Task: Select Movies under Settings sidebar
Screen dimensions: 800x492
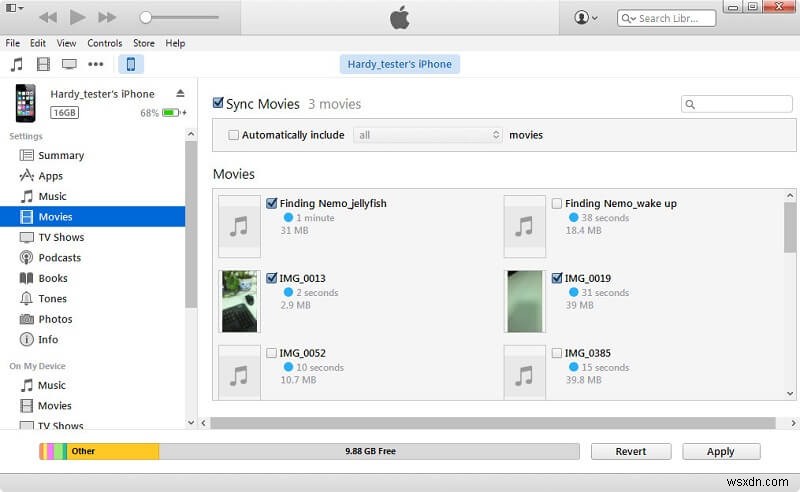Action: [92, 216]
